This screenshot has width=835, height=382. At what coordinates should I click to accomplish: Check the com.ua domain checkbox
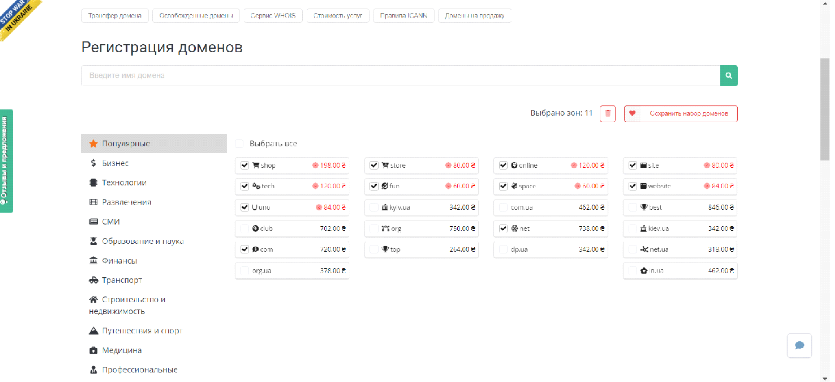[x=503, y=207]
